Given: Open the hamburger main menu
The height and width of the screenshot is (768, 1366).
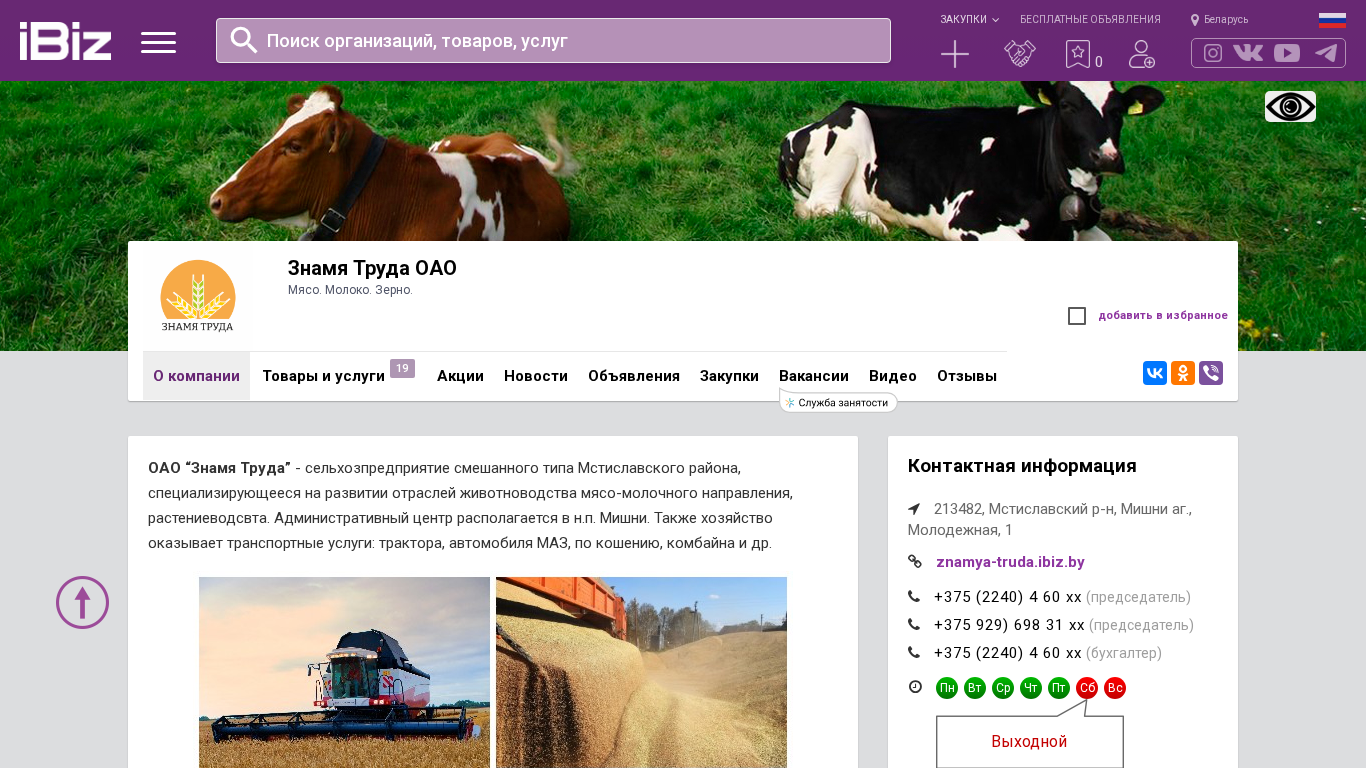Looking at the screenshot, I should pyautogui.click(x=158, y=42).
